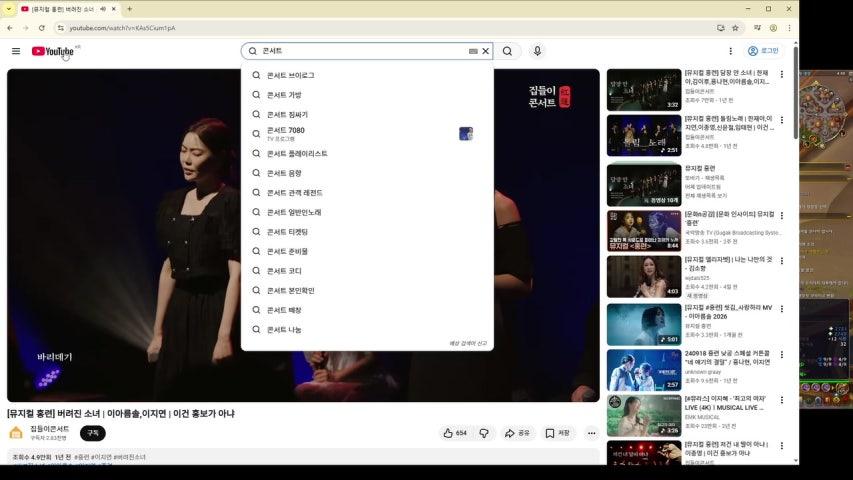Click the YouTube logo to go home

click(x=53, y=51)
